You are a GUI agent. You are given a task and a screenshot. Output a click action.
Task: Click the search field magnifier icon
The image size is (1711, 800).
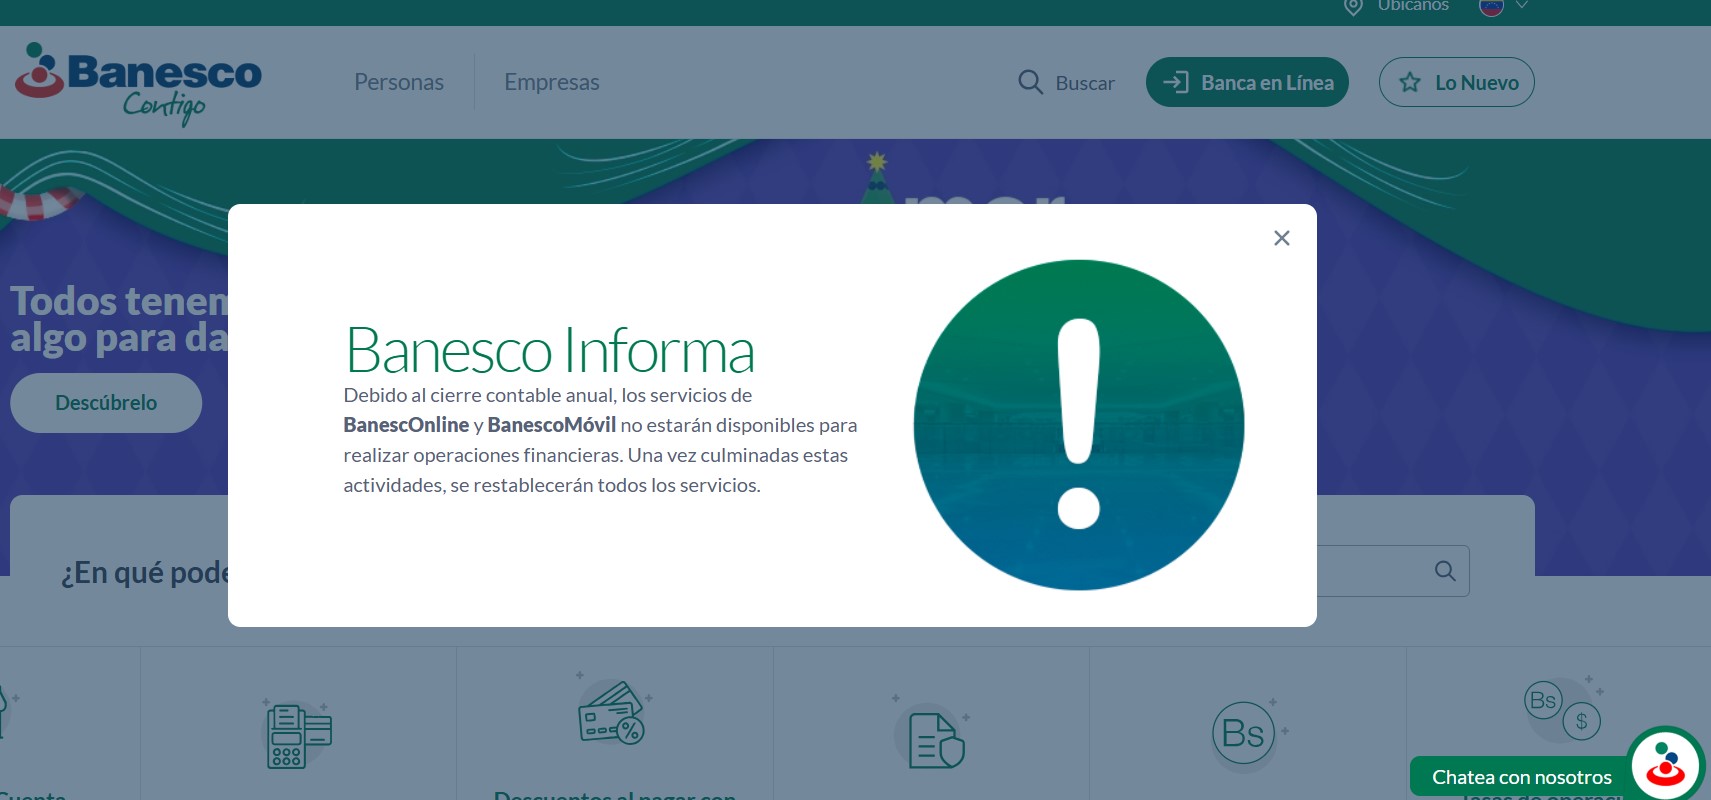point(1445,571)
